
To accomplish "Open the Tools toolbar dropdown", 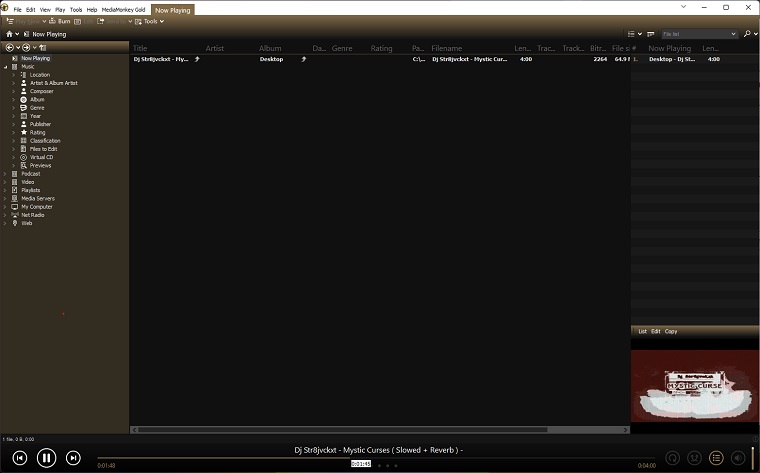I will click(152, 21).
